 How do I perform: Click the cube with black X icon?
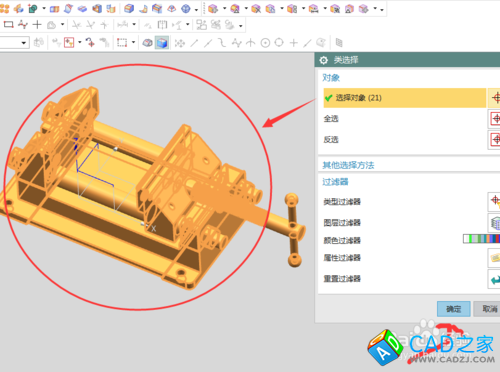(x=256, y=9)
